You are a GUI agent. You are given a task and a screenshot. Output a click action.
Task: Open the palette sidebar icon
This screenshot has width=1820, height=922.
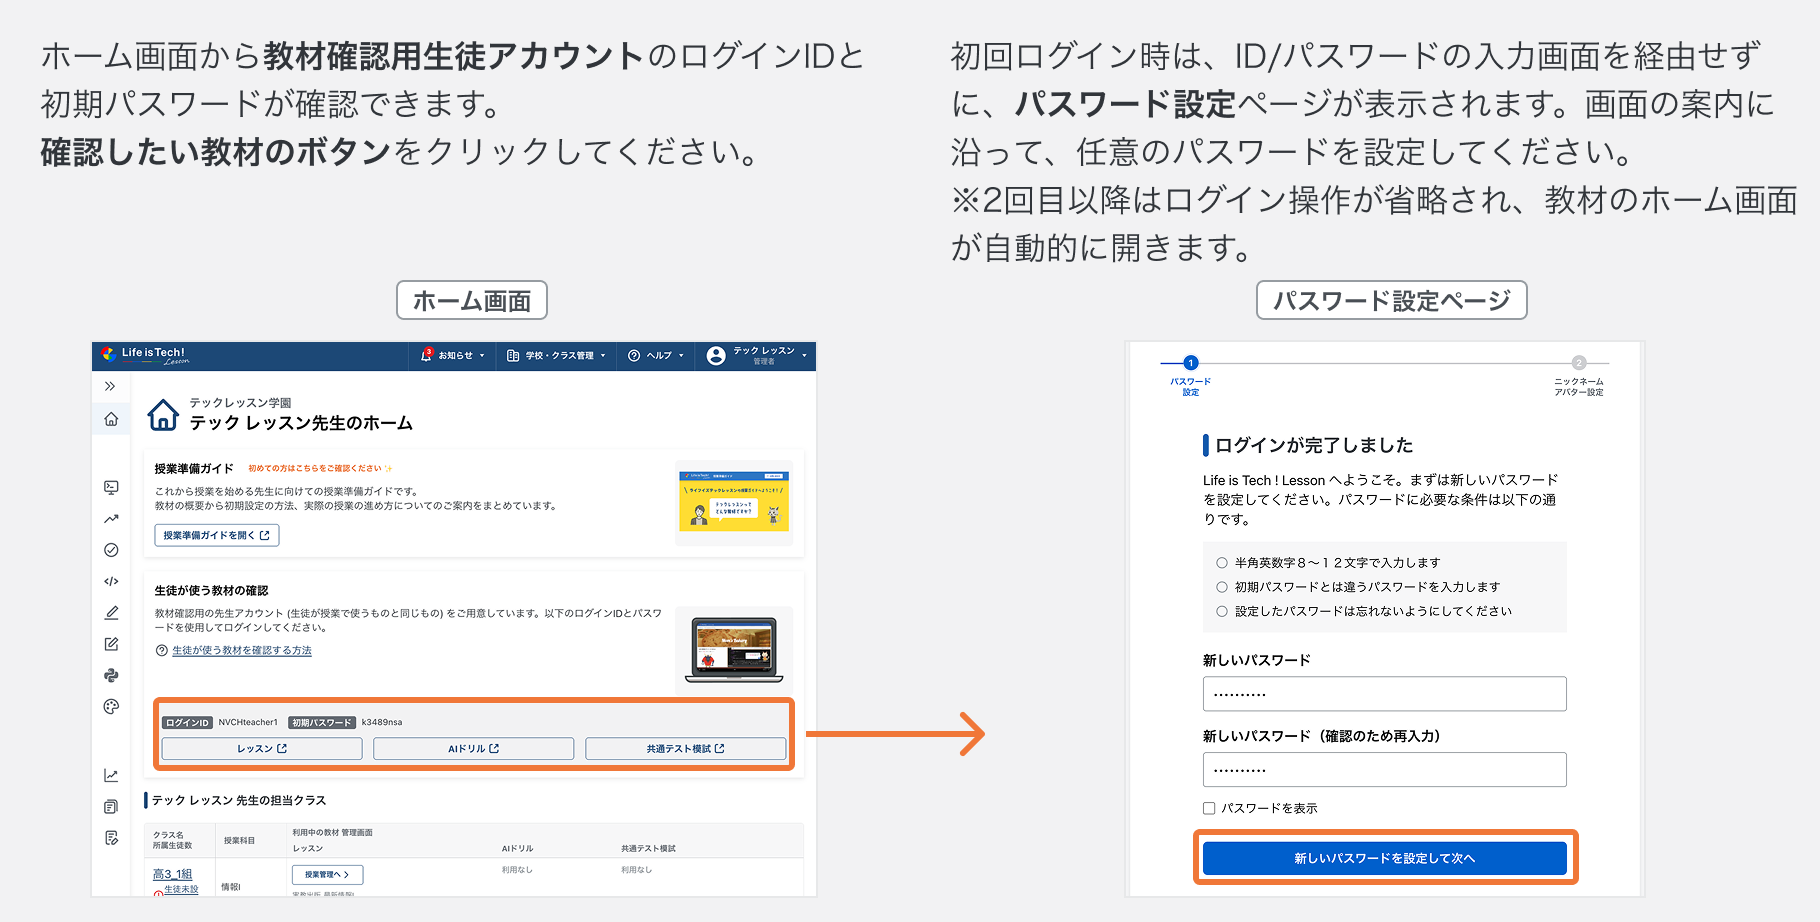click(111, 707)
